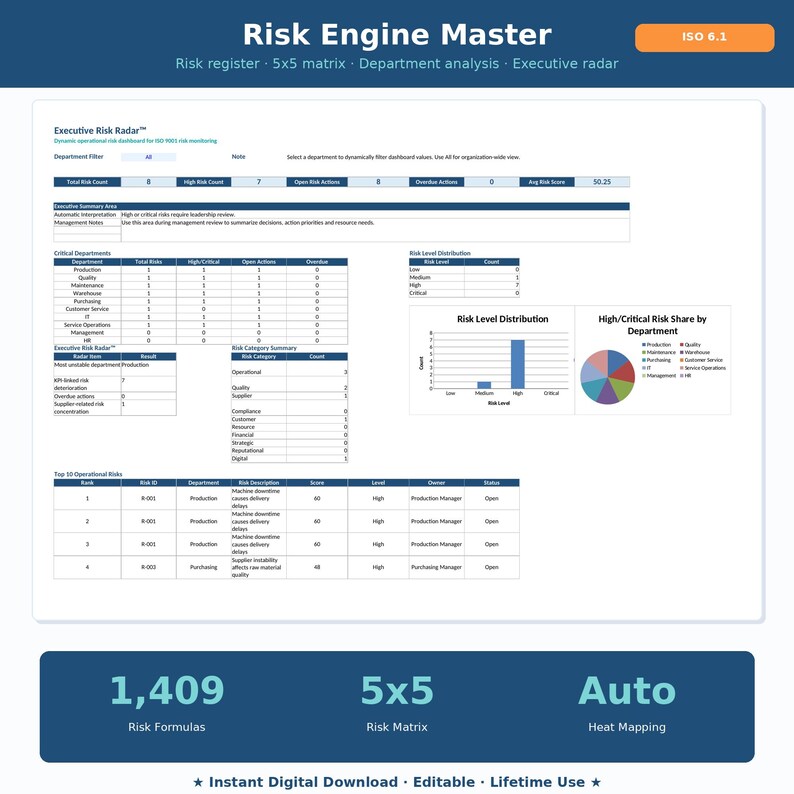Click risk ID R-003 in the risks table
Viewport: 794px width, 794px height.
point(148,568)
